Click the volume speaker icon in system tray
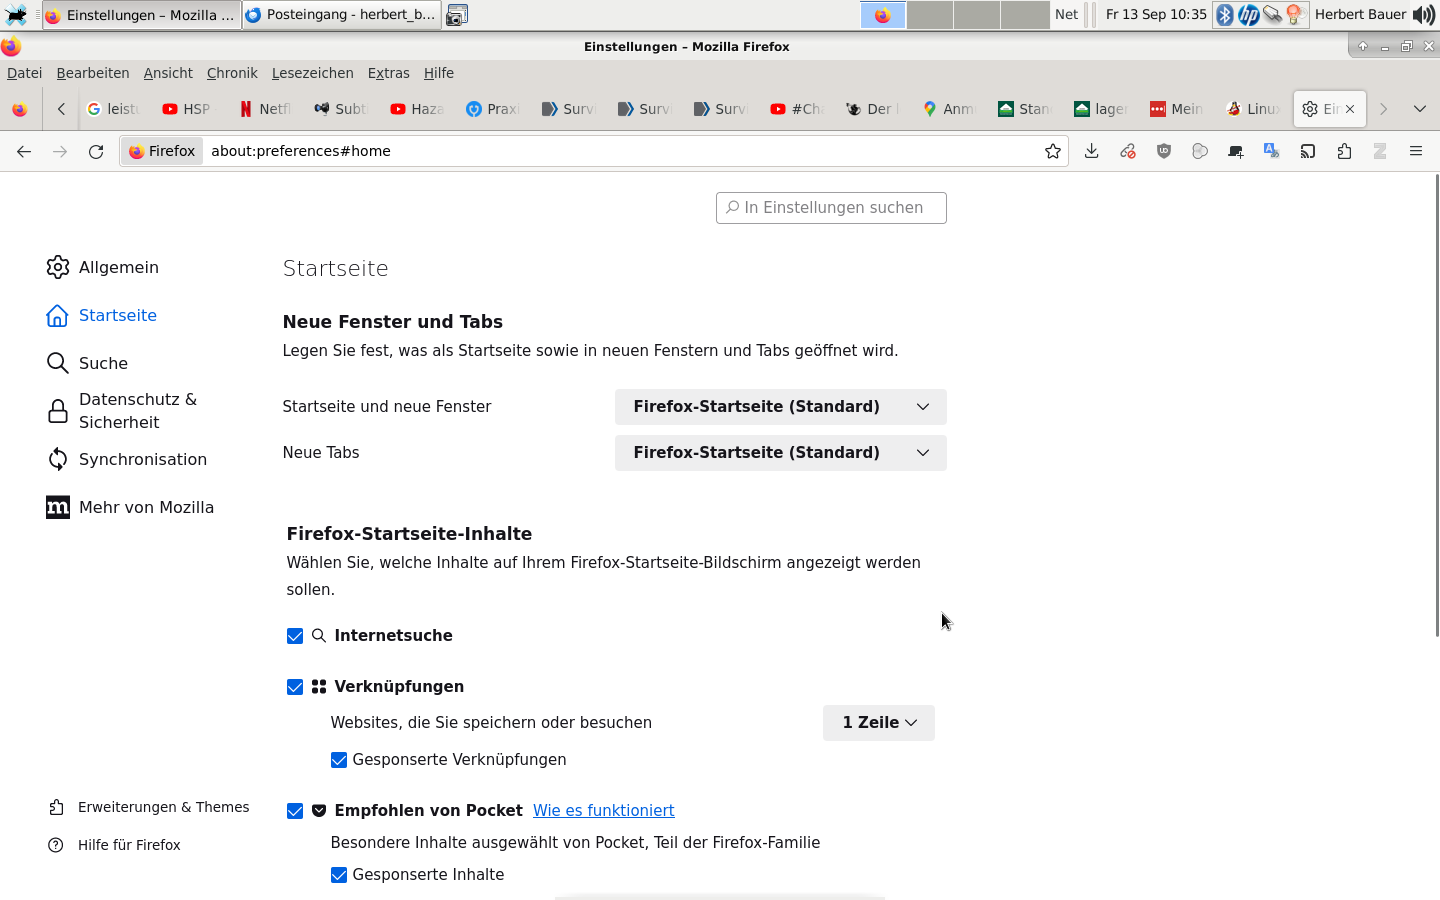The image size is (1440, 900). click(x=1424, y=15)
